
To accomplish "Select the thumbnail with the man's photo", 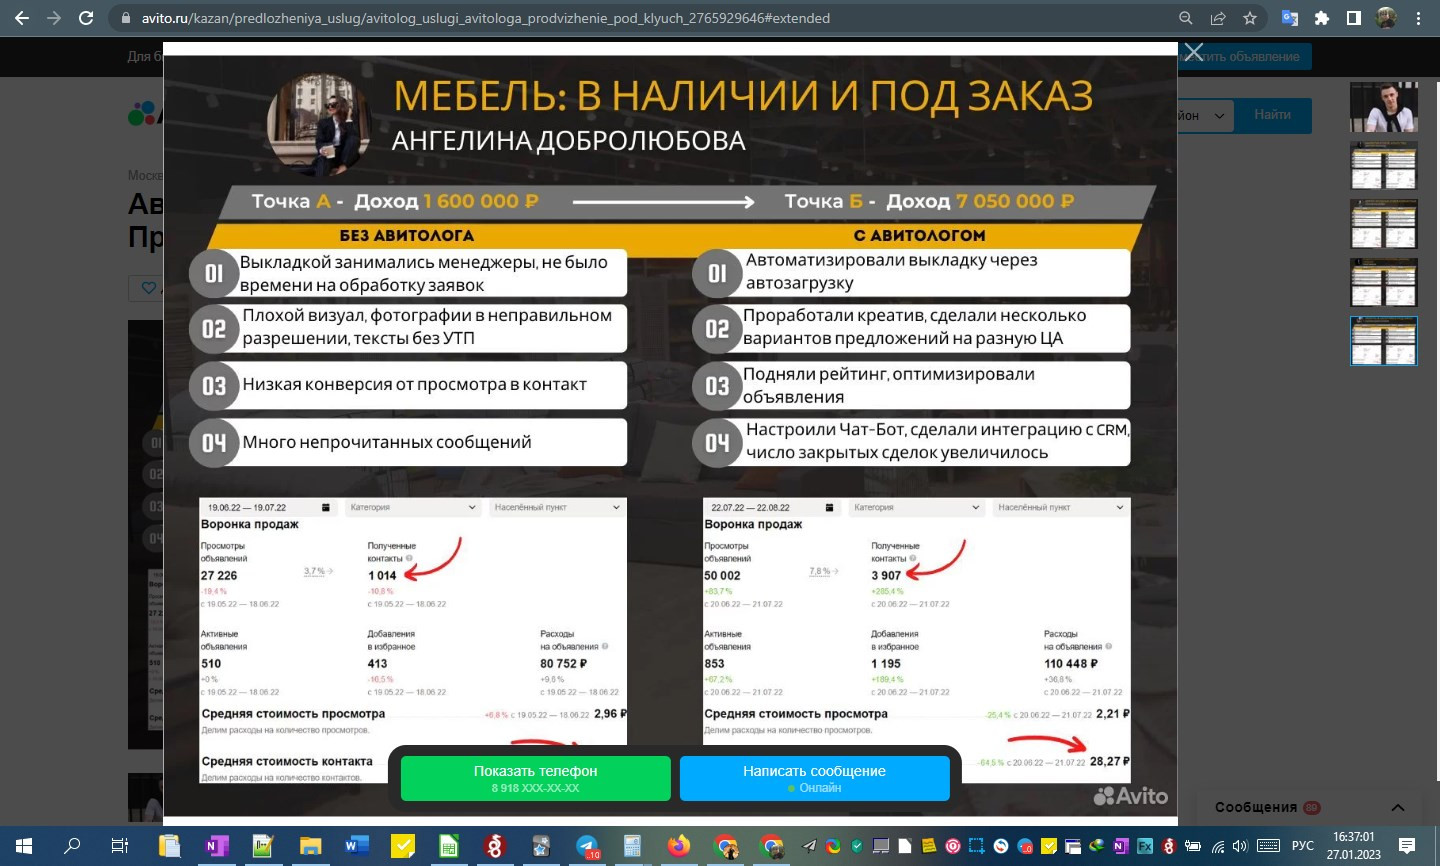I will coord(1384,107).
